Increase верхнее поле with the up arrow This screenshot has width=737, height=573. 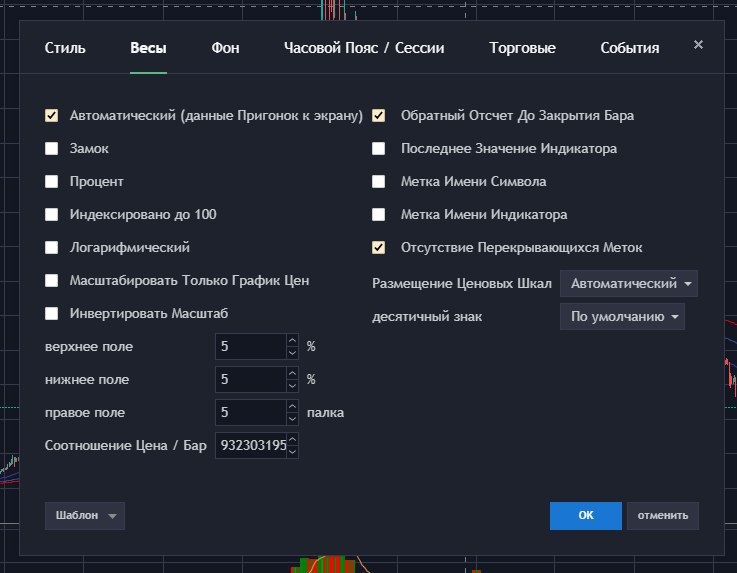292,340
